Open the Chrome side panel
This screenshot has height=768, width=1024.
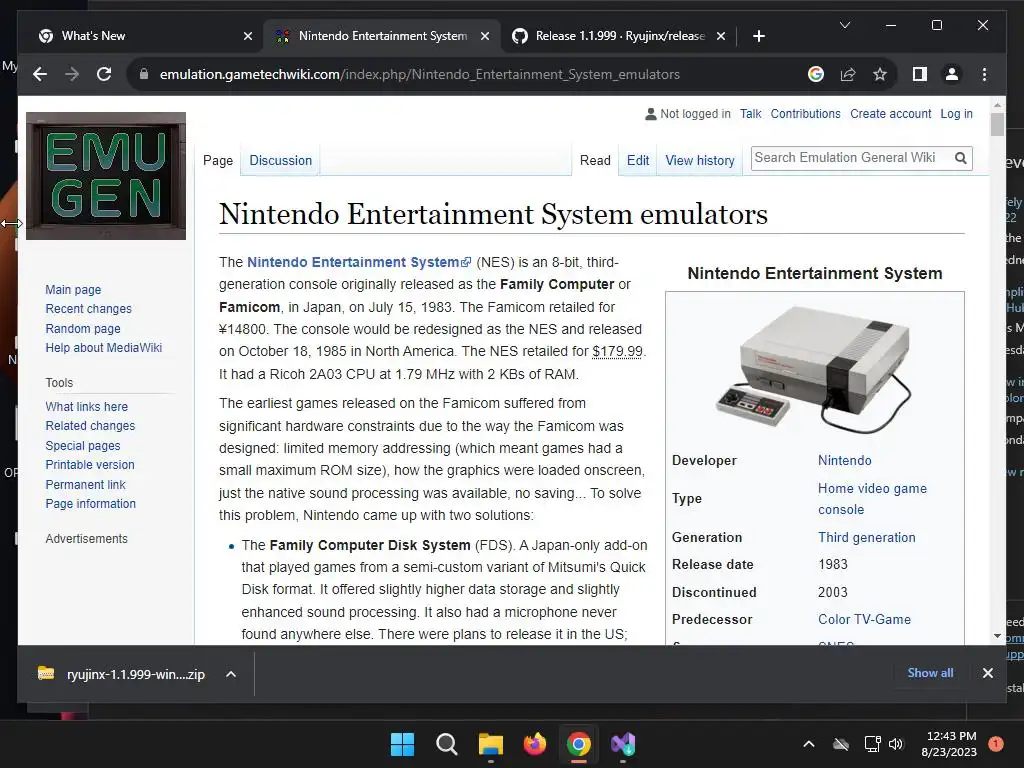click(920, 74)
